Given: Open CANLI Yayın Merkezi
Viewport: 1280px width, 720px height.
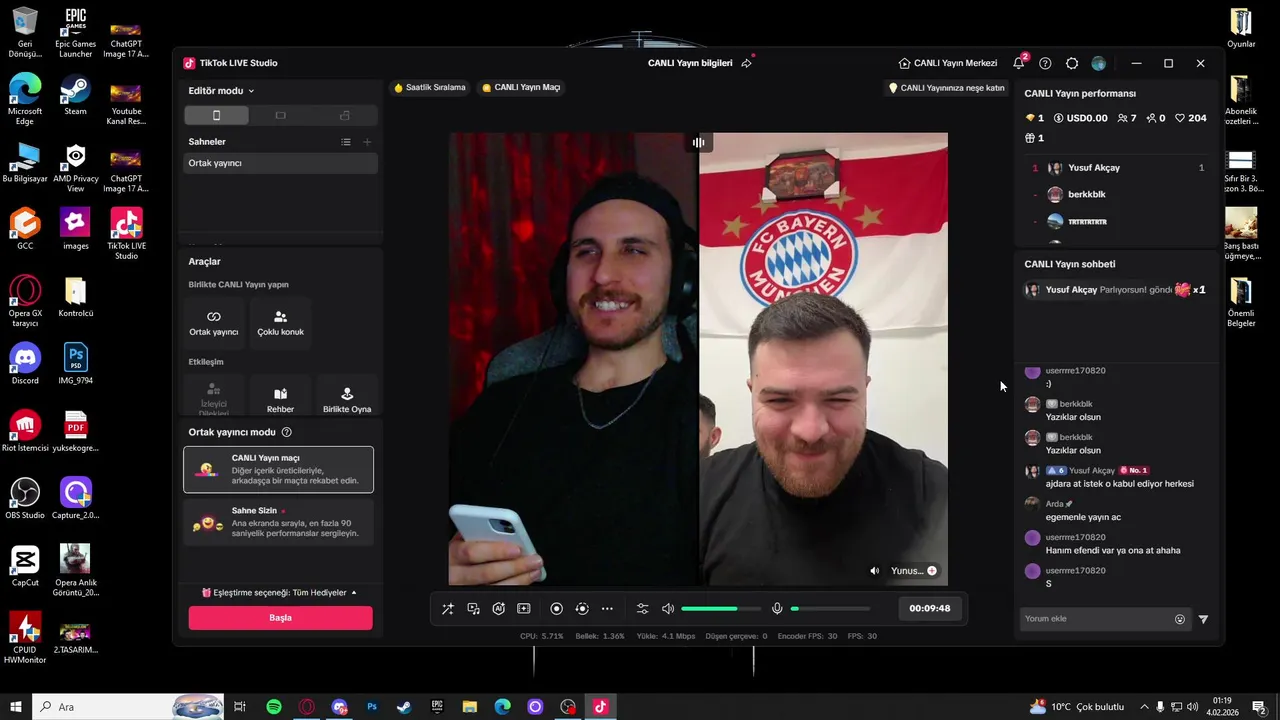Looking at the screenshot, I should [x=947, y=63].
